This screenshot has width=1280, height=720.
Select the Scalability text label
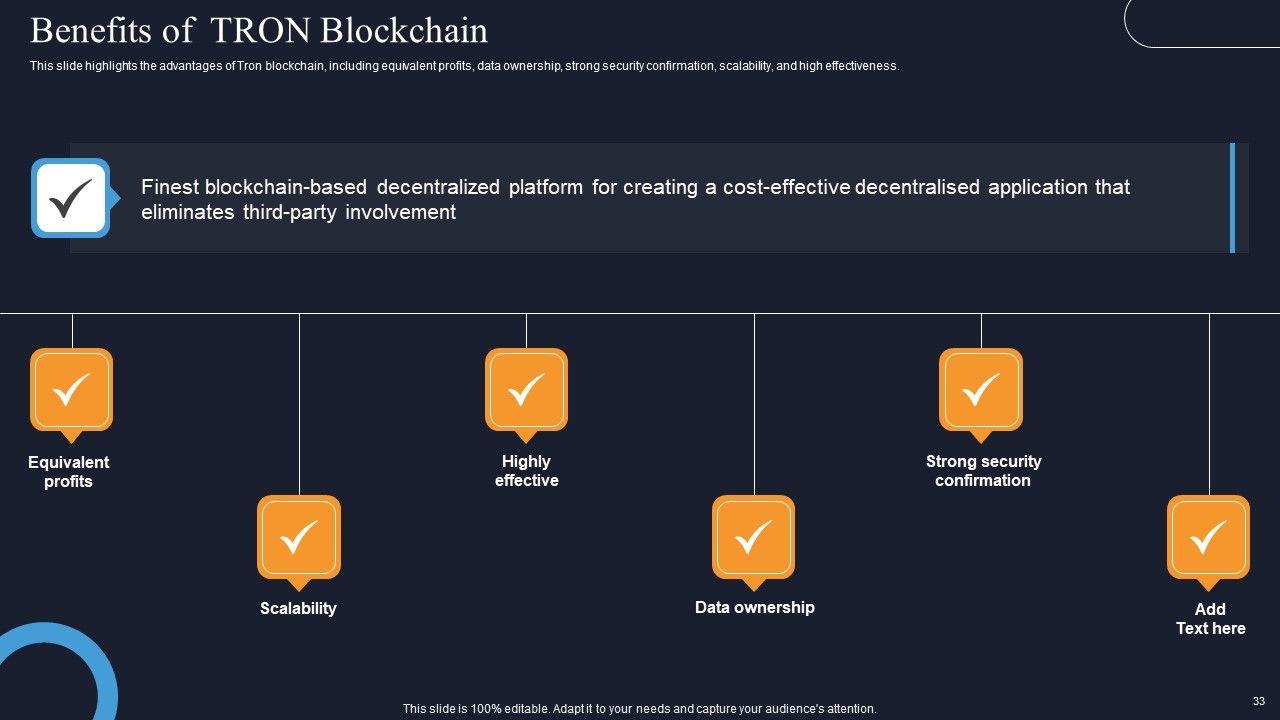coord(298,608)
